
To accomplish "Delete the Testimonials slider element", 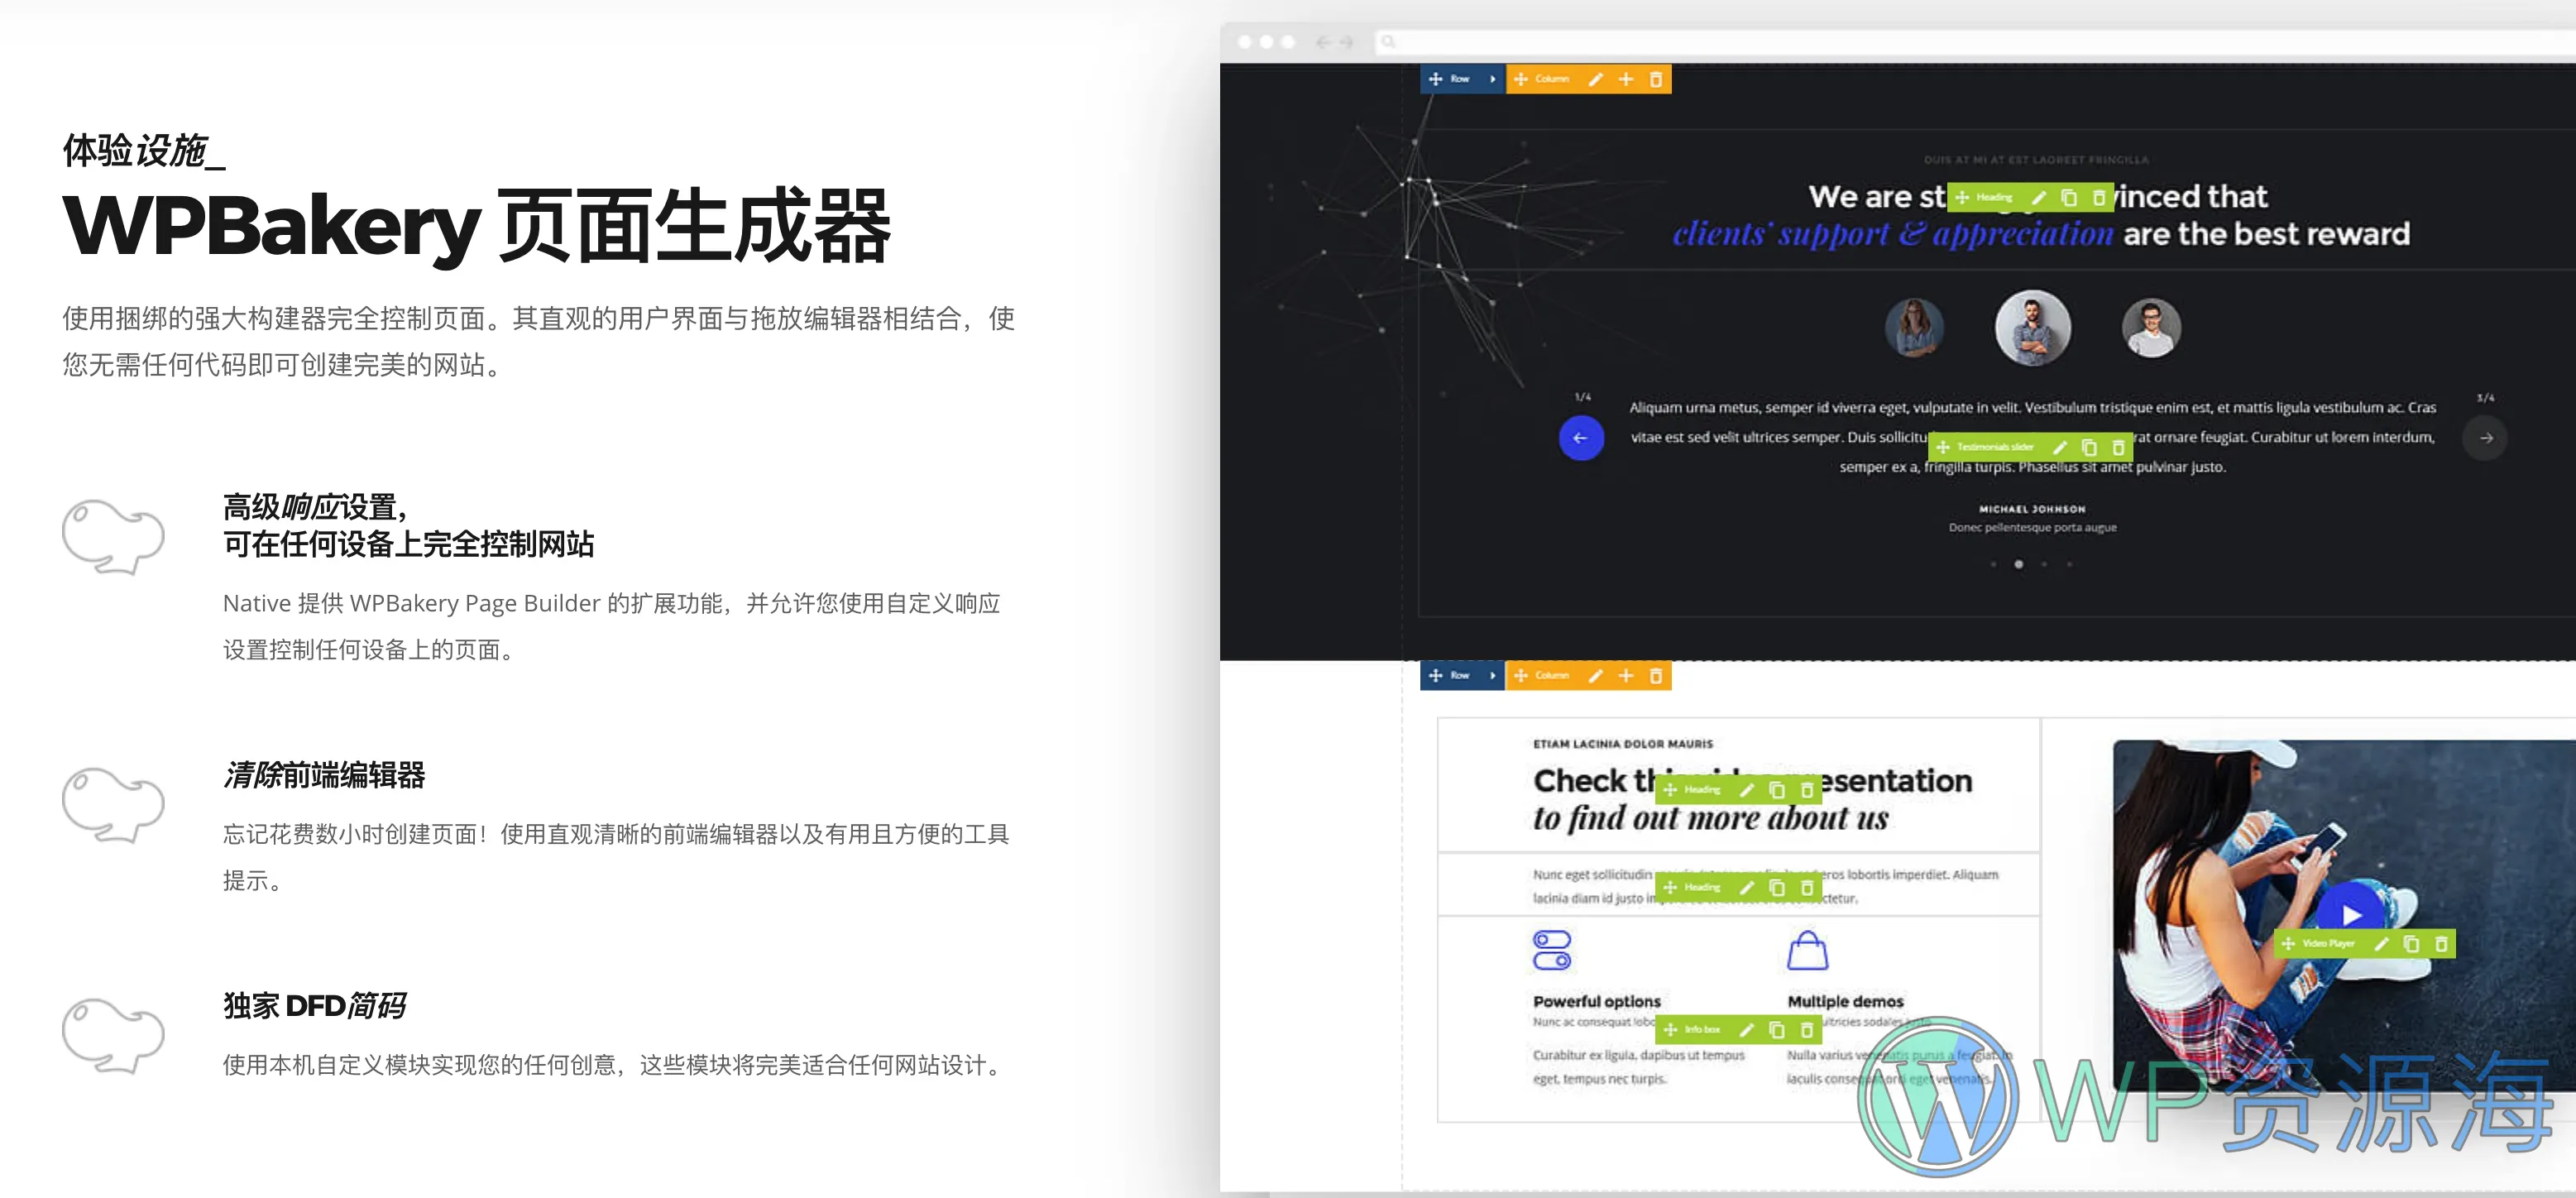I will [2118, 447].
